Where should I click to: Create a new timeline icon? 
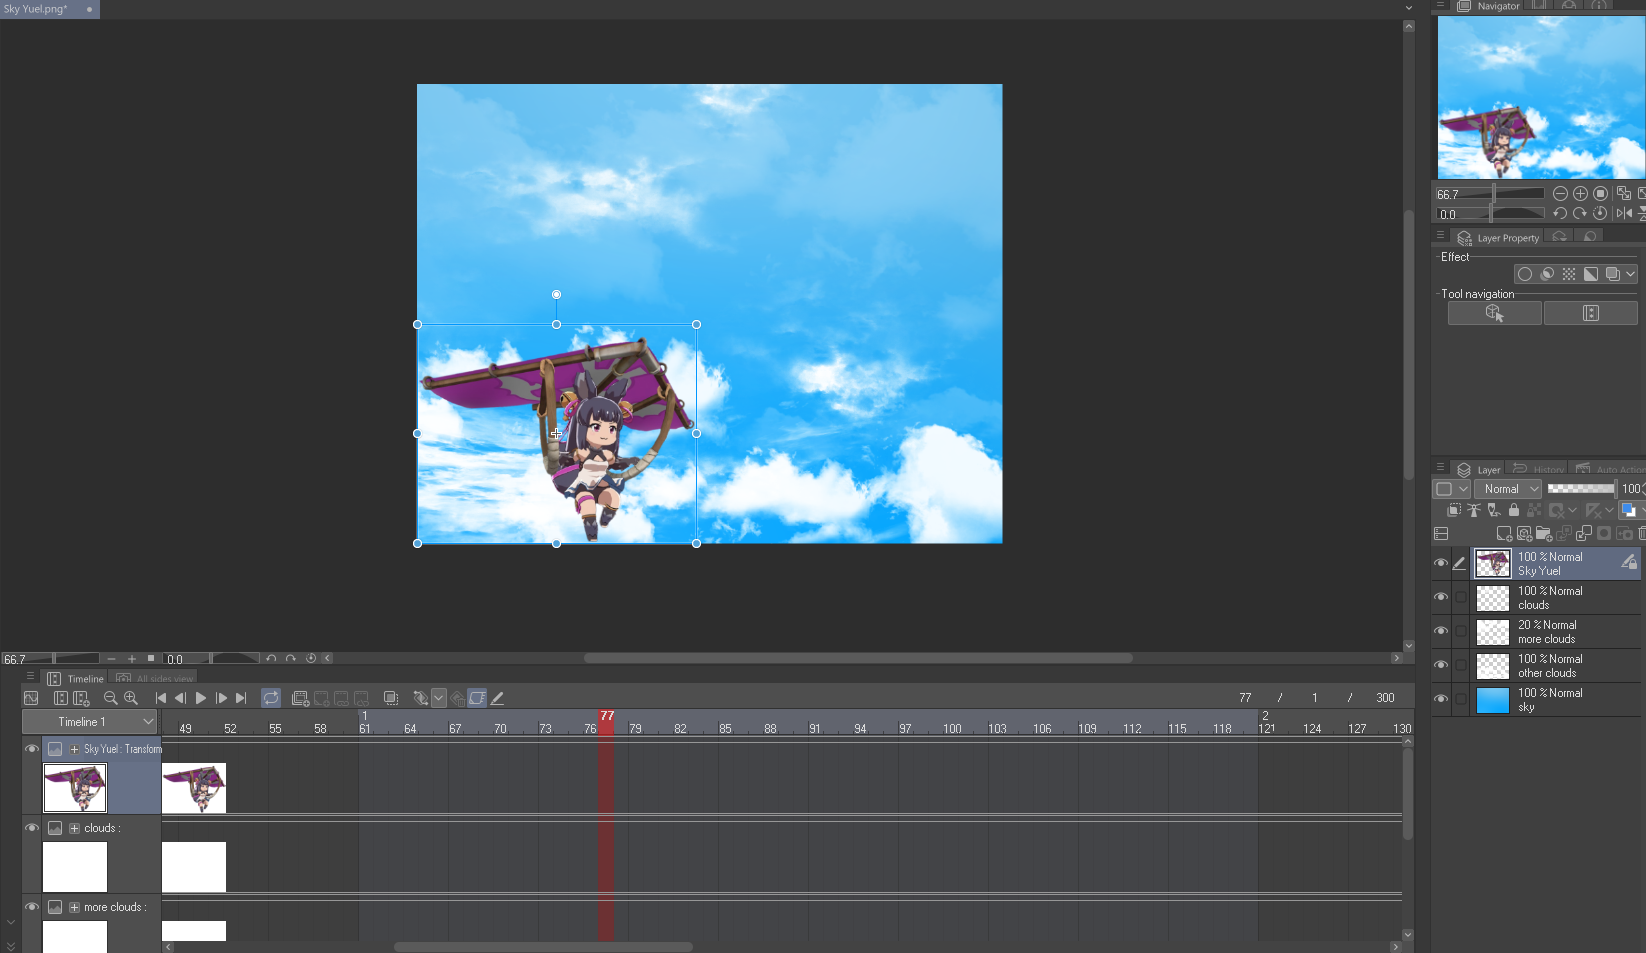pyautogui.click(x=81, y=698)
